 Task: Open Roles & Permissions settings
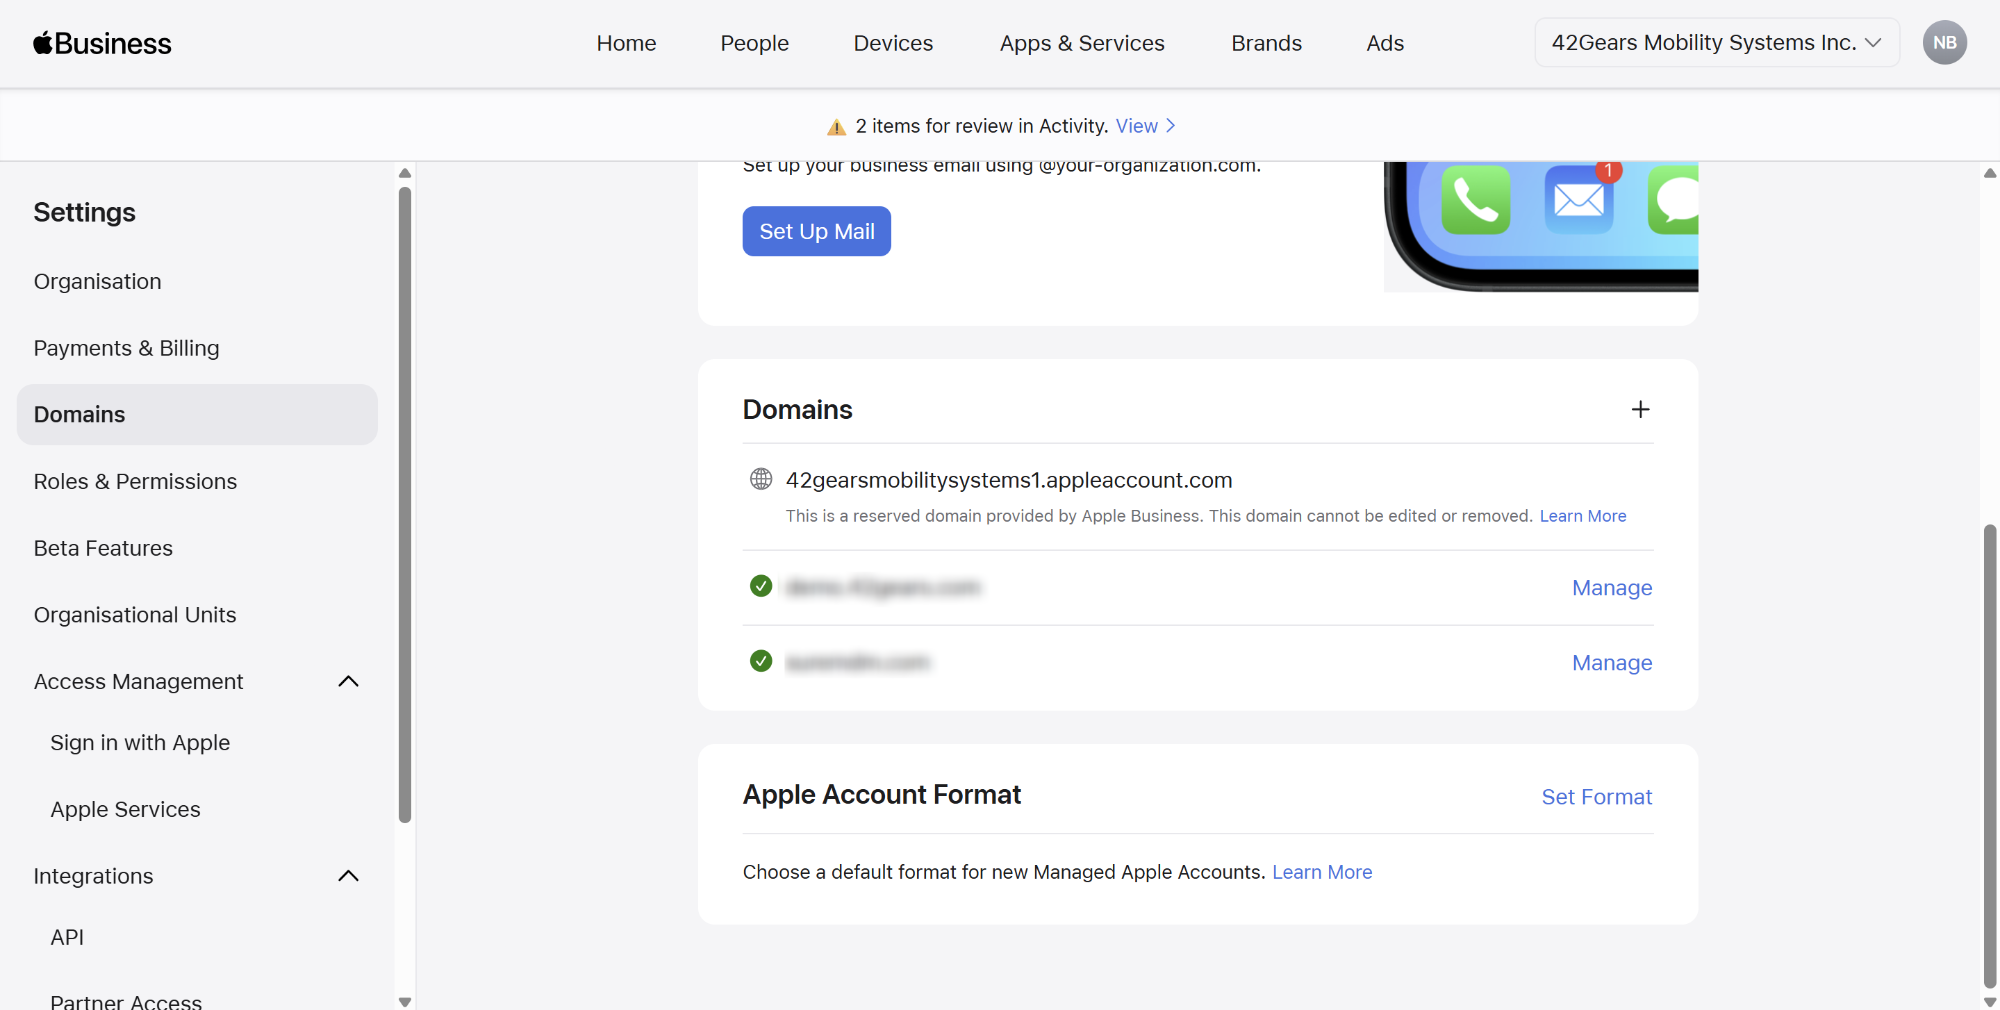click(x=197, y=481)
